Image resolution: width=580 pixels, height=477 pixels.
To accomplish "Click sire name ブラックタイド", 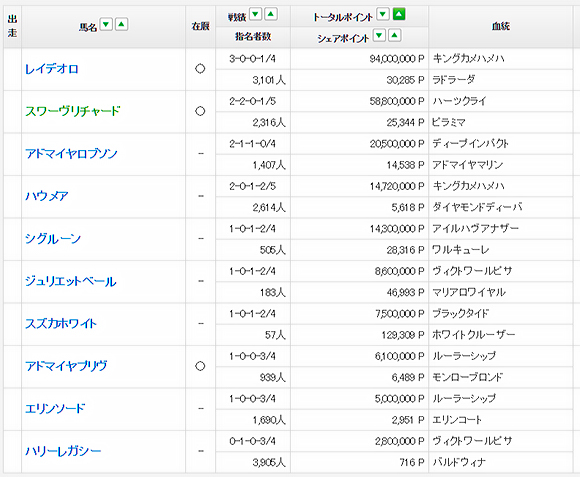I will (461, 314).
